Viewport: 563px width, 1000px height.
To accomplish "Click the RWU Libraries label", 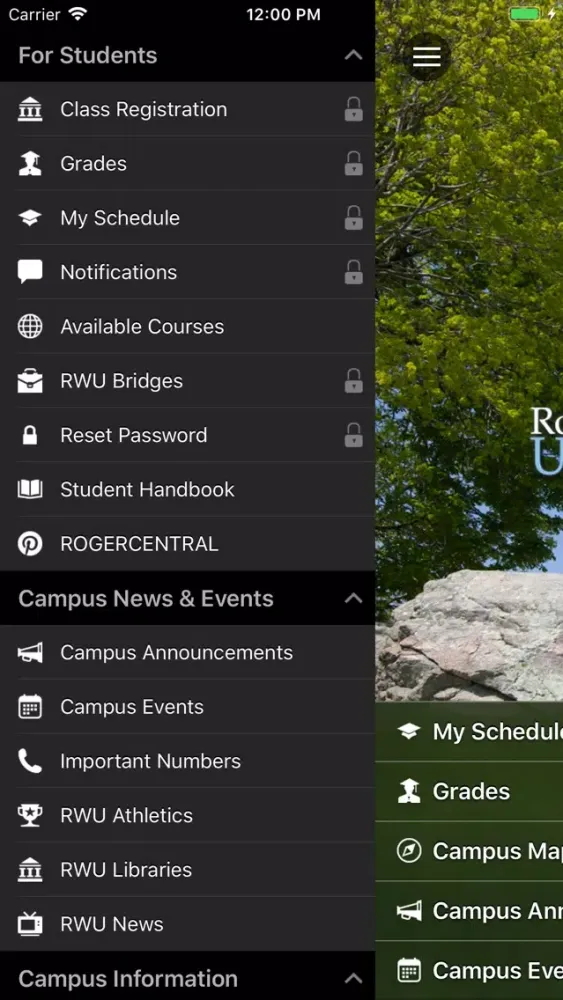I will [x=126, y=870].
